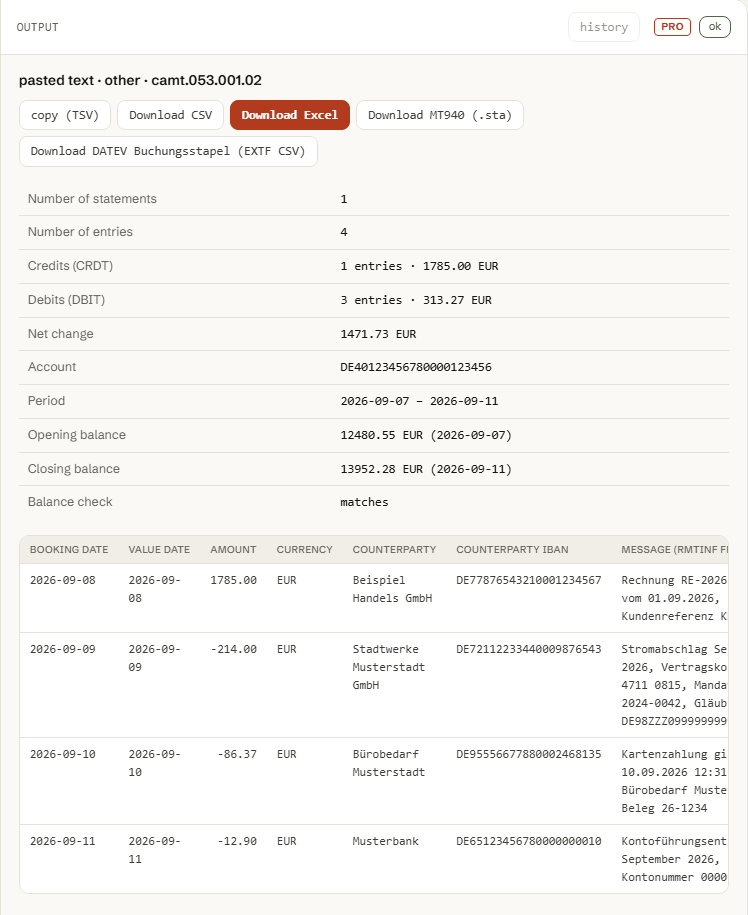Select the amount -12.90 cell

point(237,841)
